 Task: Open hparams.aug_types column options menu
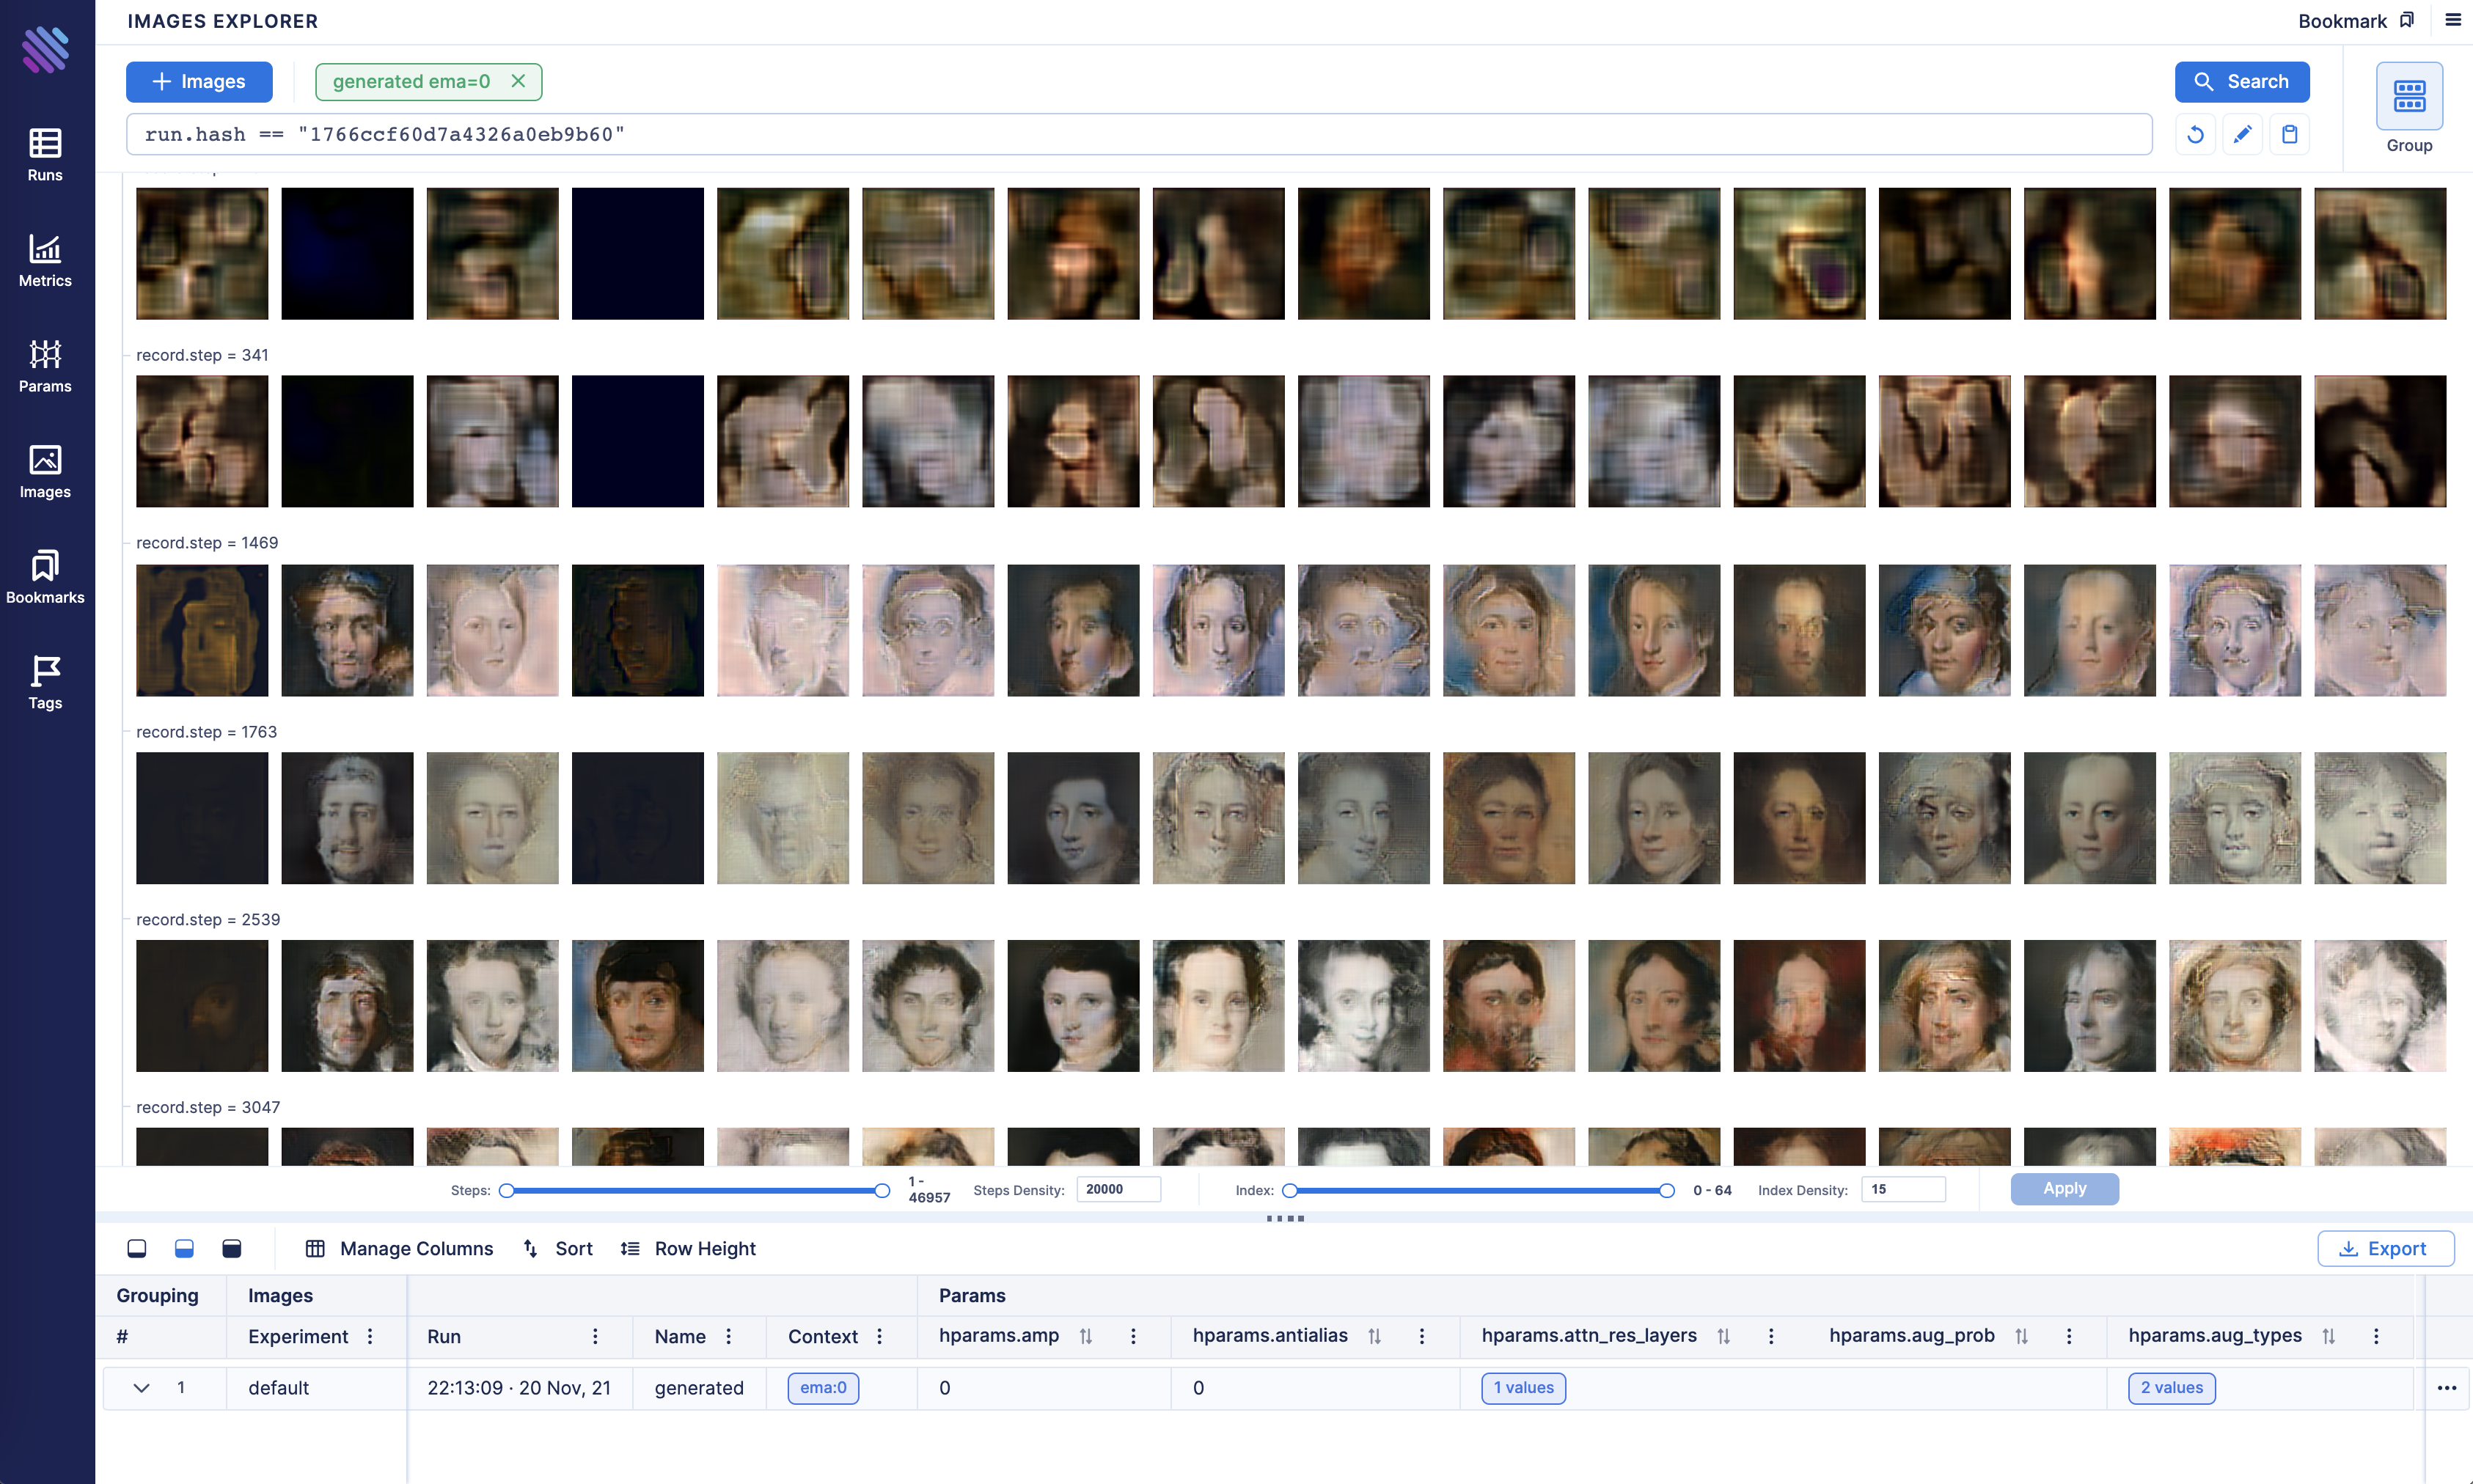pos(2376,1336)
